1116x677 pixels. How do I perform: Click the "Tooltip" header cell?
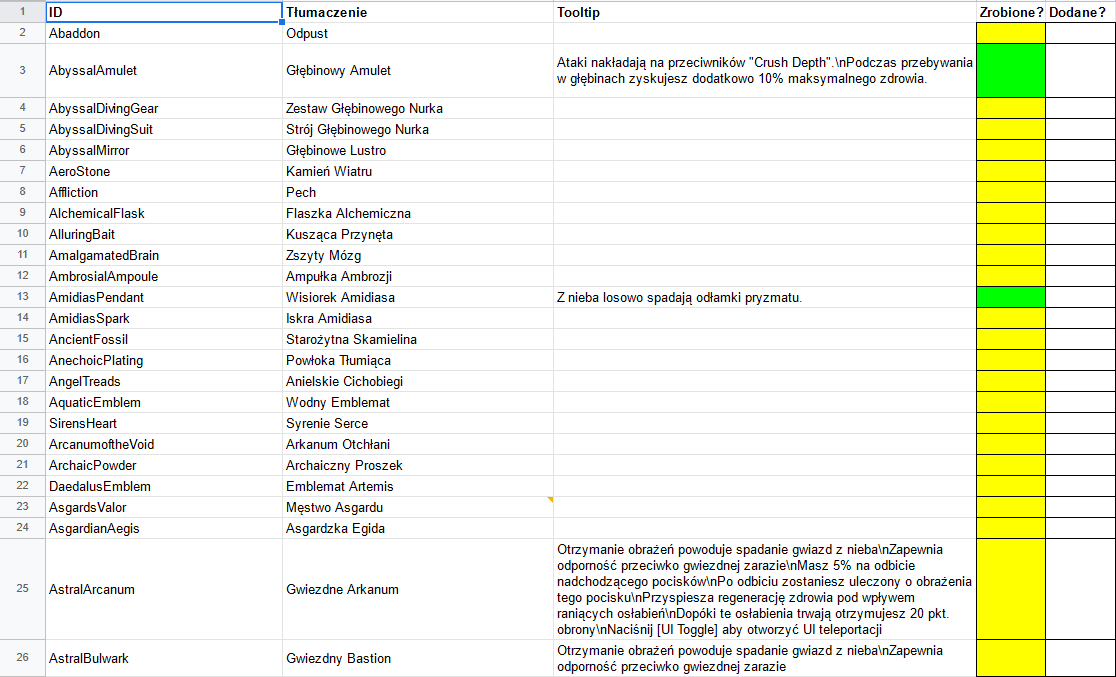click(764, 12)
